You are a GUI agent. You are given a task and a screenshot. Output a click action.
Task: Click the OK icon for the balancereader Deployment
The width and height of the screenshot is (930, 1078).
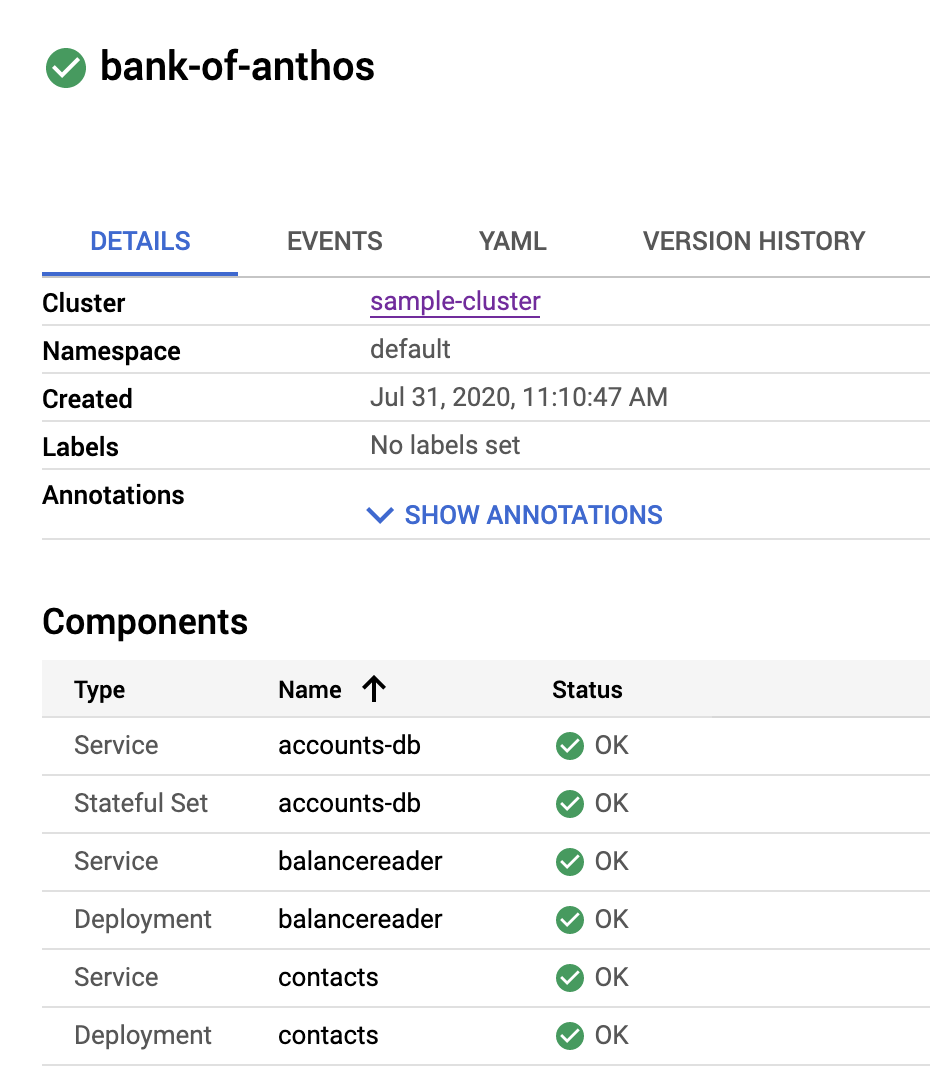click(569, 919)
